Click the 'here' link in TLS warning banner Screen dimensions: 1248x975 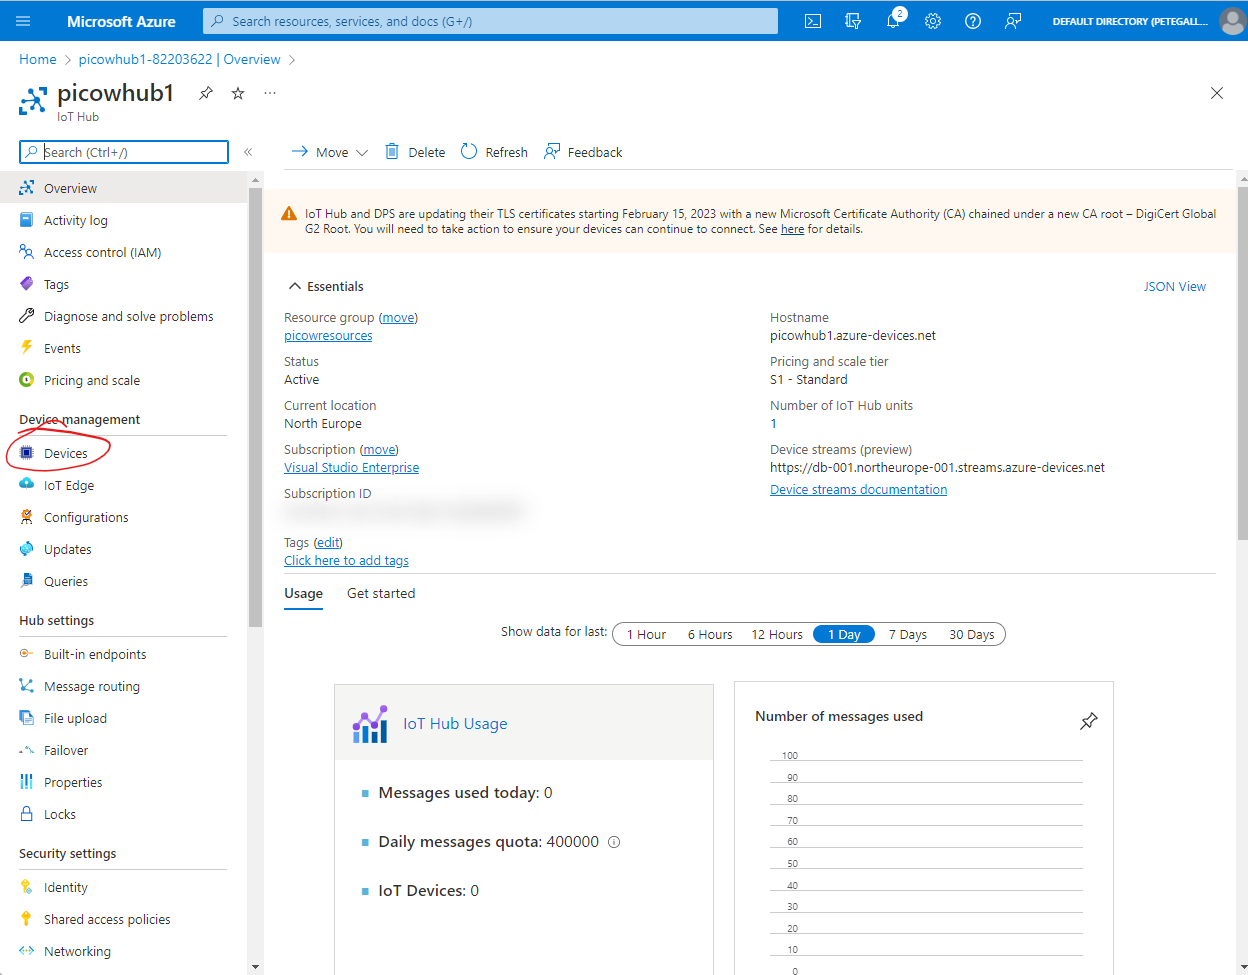point(792,229)
